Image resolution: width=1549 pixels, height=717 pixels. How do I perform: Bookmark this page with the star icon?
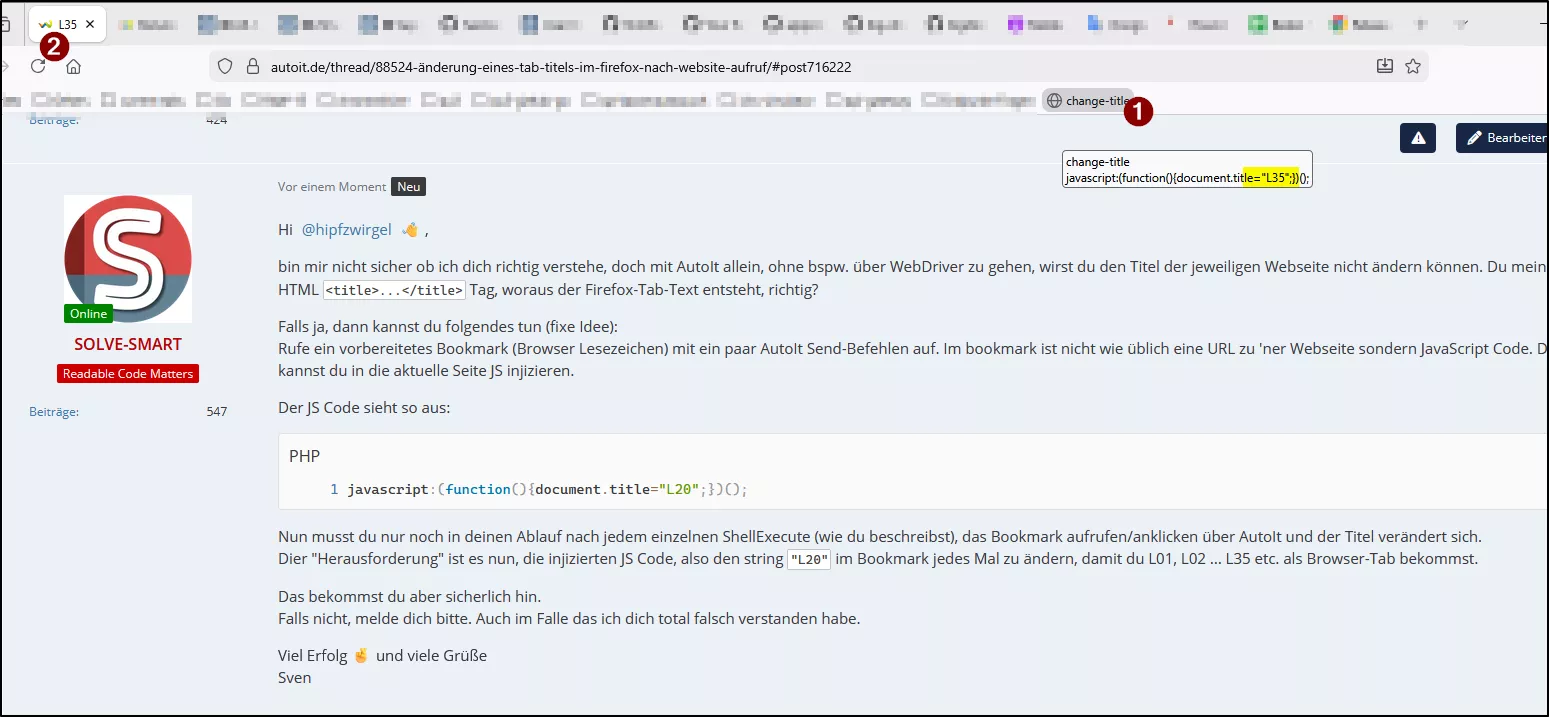click(x=1412, y=66)
